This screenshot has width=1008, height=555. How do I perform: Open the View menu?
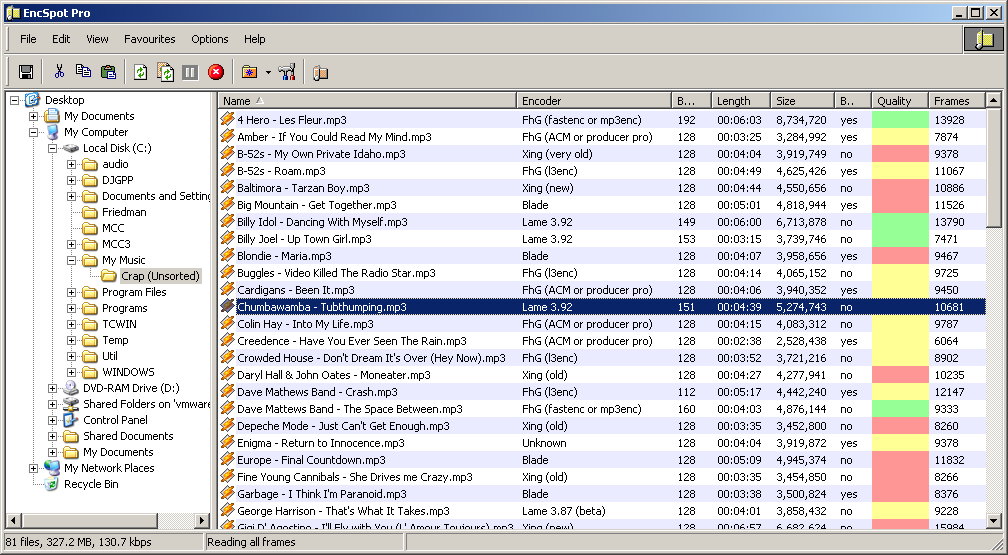[97, 39]
